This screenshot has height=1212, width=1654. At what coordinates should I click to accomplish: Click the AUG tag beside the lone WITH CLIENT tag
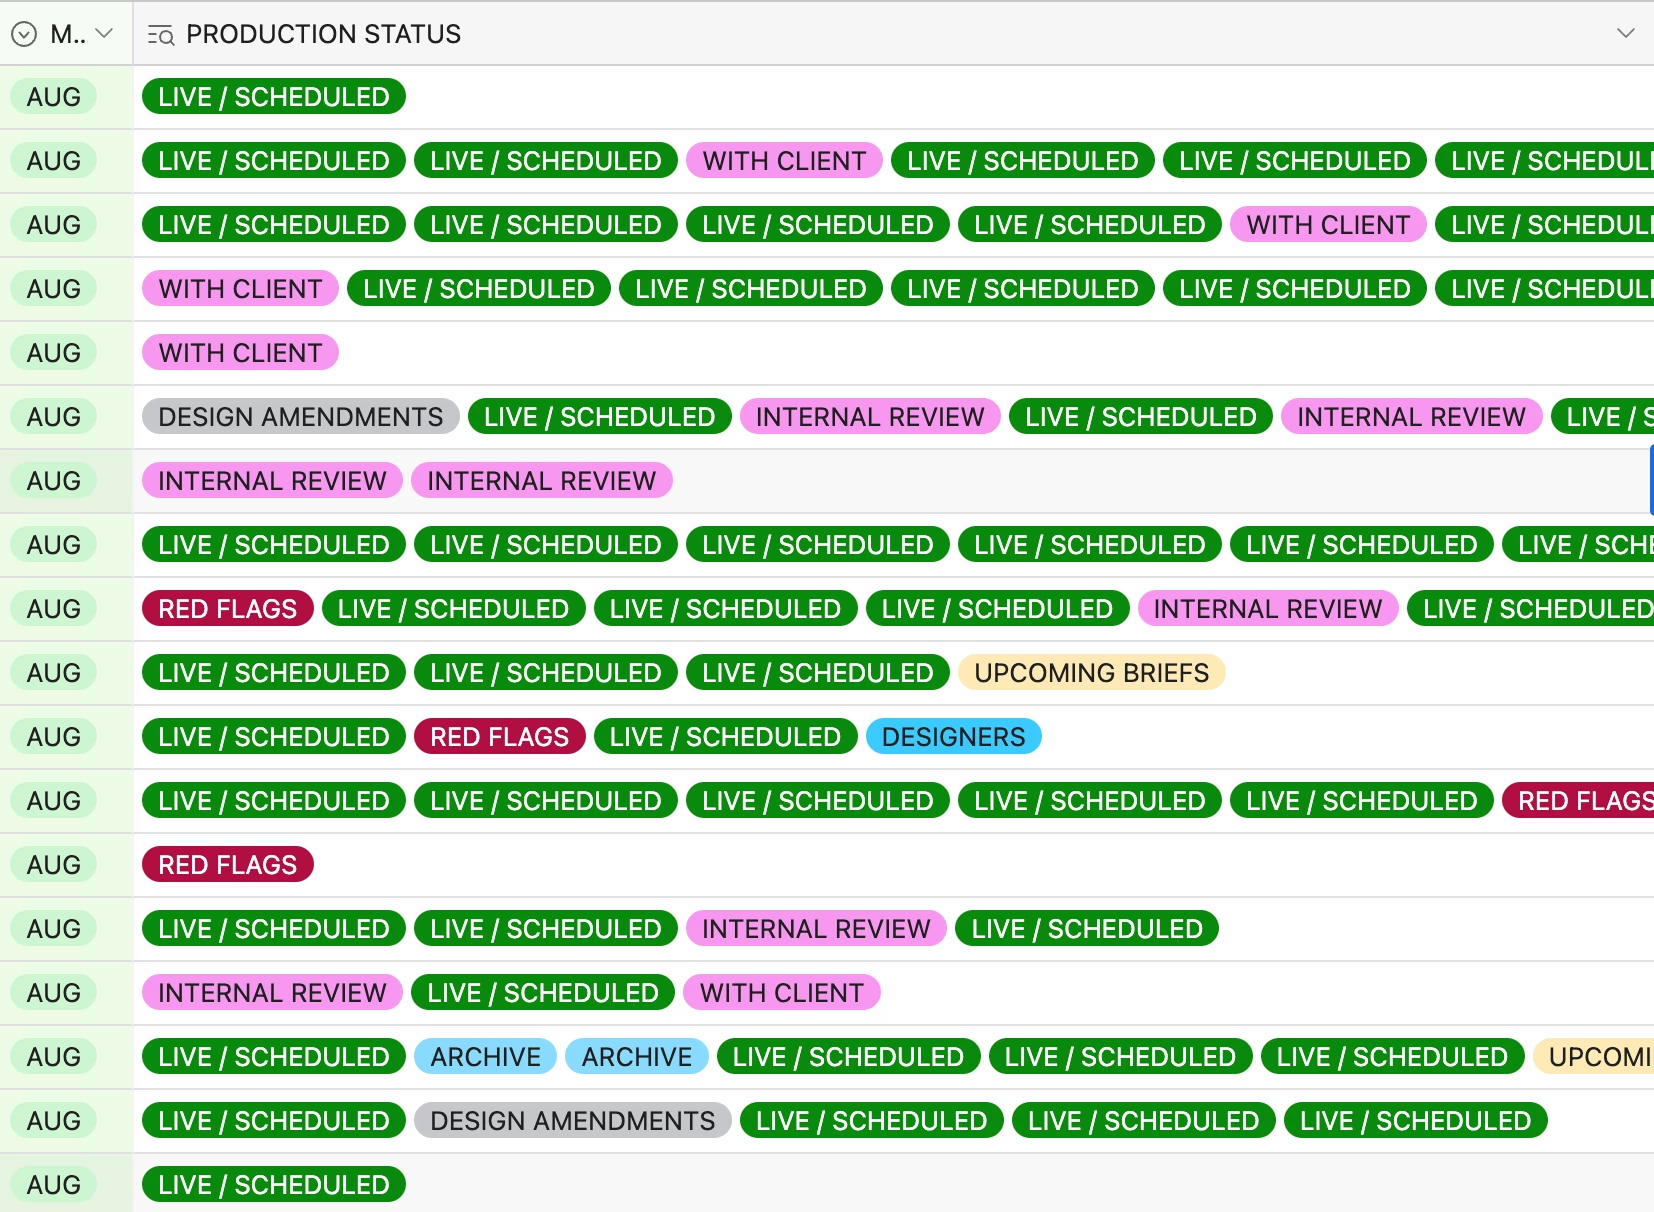(x=54, y=353)
